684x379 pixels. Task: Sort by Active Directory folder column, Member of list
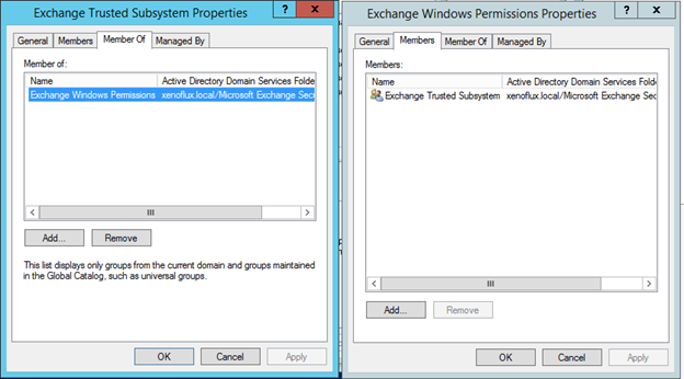[x=236, y=81]
